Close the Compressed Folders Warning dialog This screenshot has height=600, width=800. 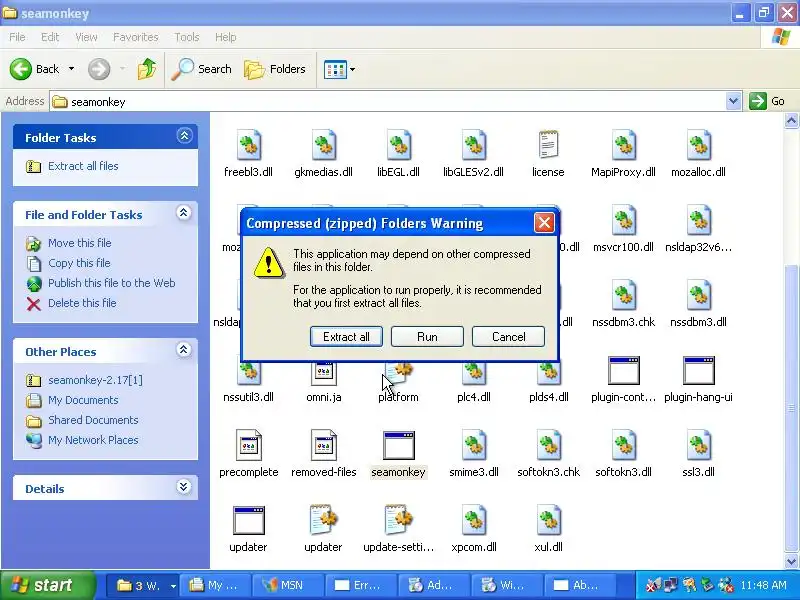tap(544, 222)
